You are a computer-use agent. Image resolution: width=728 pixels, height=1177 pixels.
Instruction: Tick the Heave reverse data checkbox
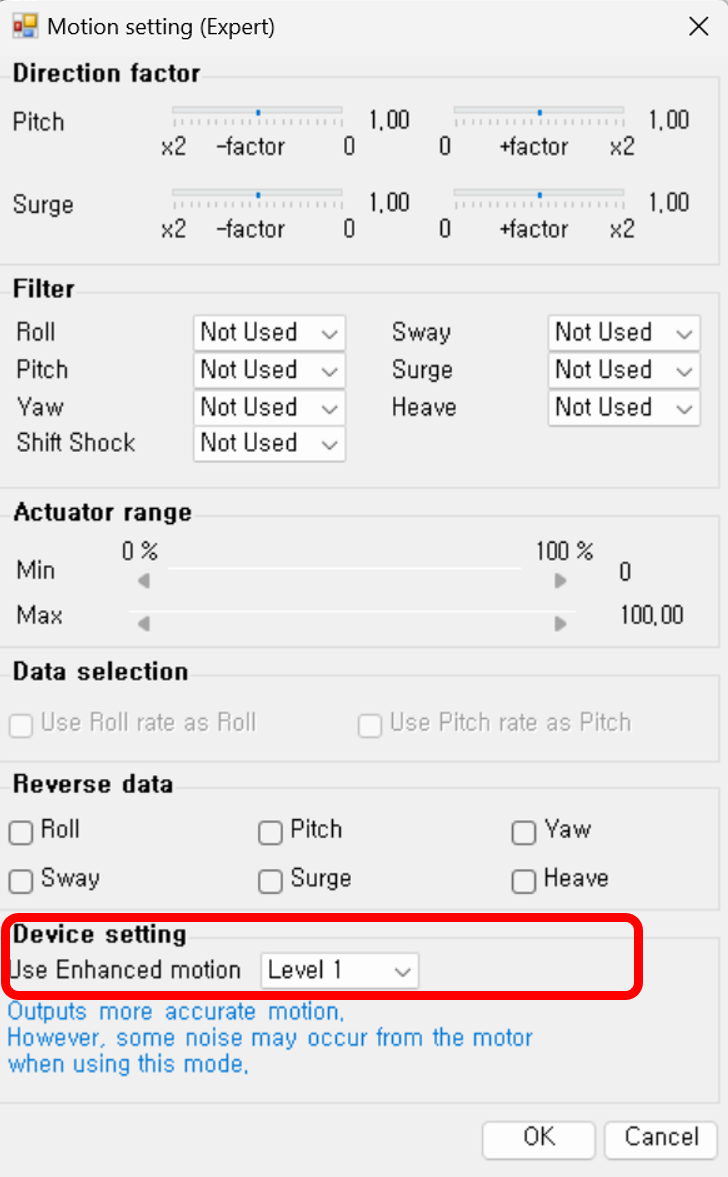524,880
